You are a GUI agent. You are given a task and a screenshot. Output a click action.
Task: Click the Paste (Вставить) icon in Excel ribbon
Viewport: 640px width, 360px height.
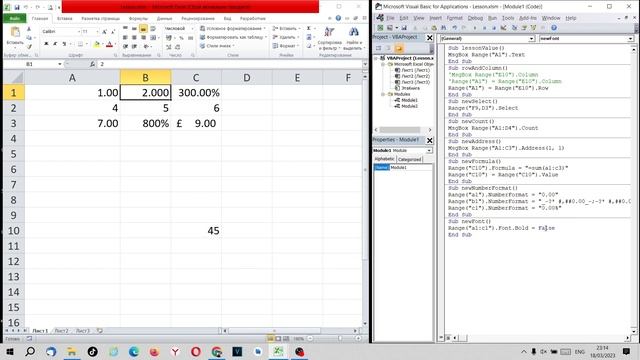tap(15, 32)
